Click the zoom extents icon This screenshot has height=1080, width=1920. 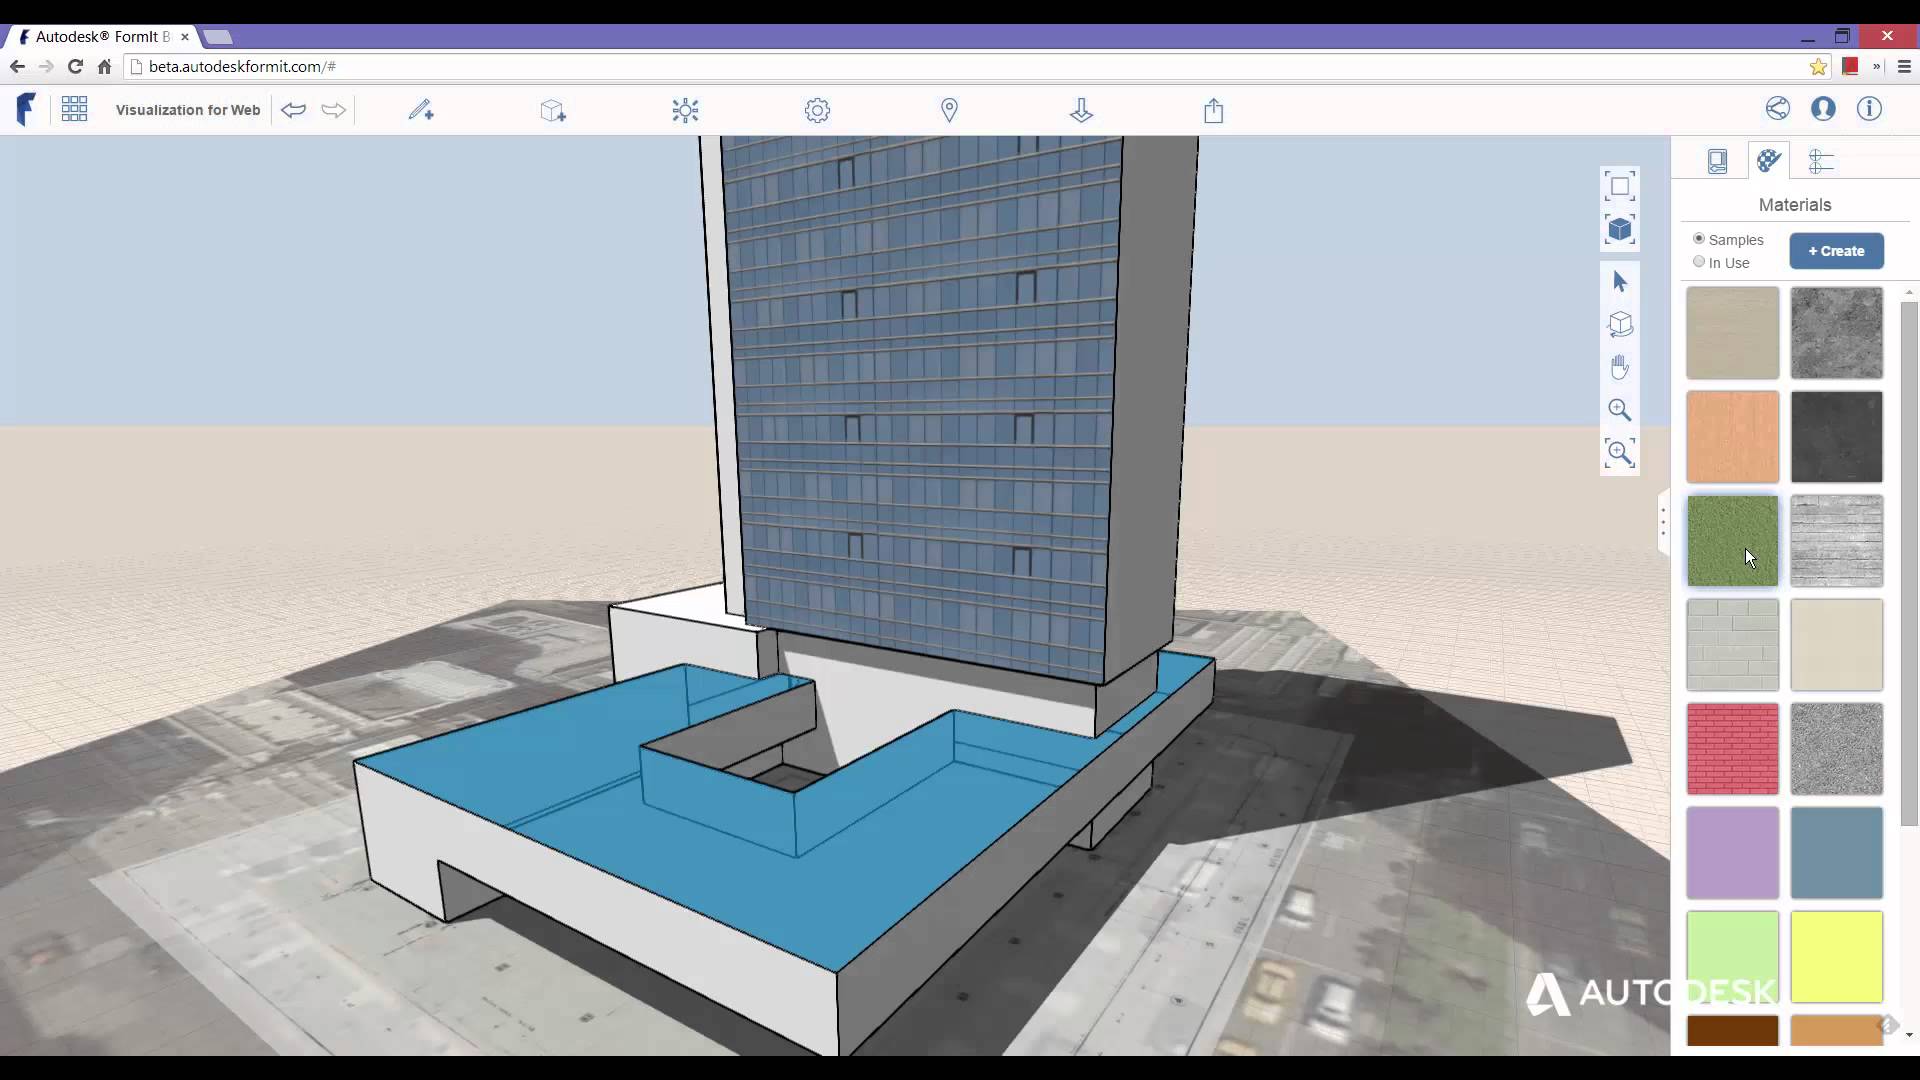(x=1620, y=185)
